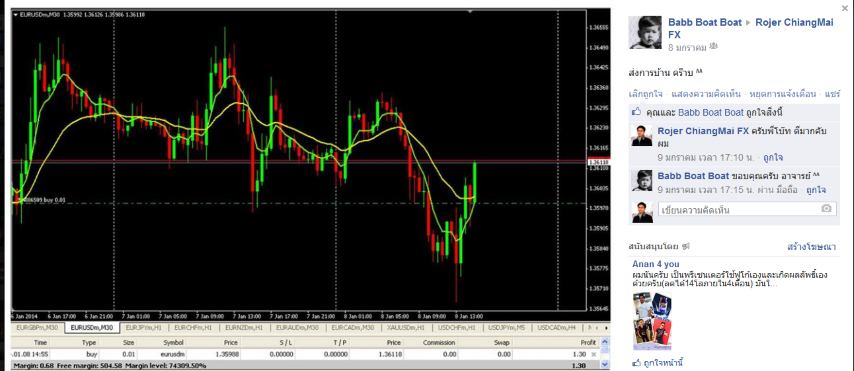Click the thumbs-up like page icon under ad
Image resolution: width=854 pixels, height=371 pixels.
[636, 363]
